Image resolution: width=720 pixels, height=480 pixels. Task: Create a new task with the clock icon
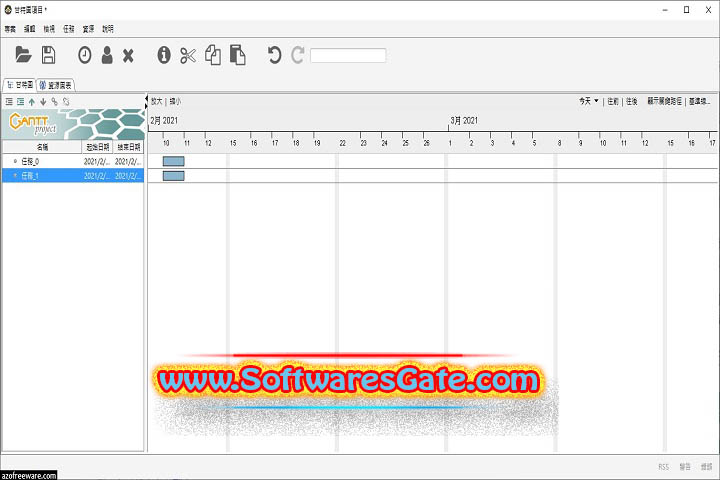pos(84,55)
